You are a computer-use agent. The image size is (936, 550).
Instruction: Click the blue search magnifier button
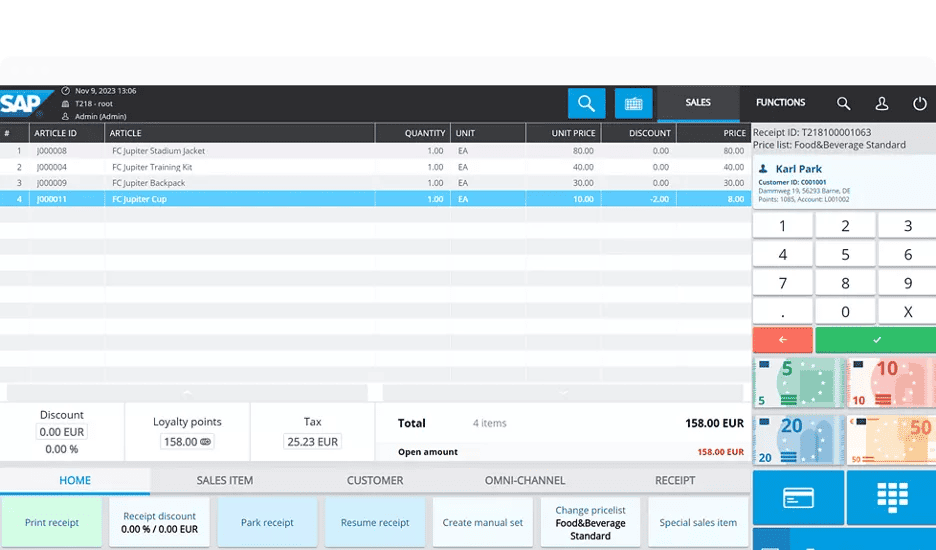click(586, 103)
